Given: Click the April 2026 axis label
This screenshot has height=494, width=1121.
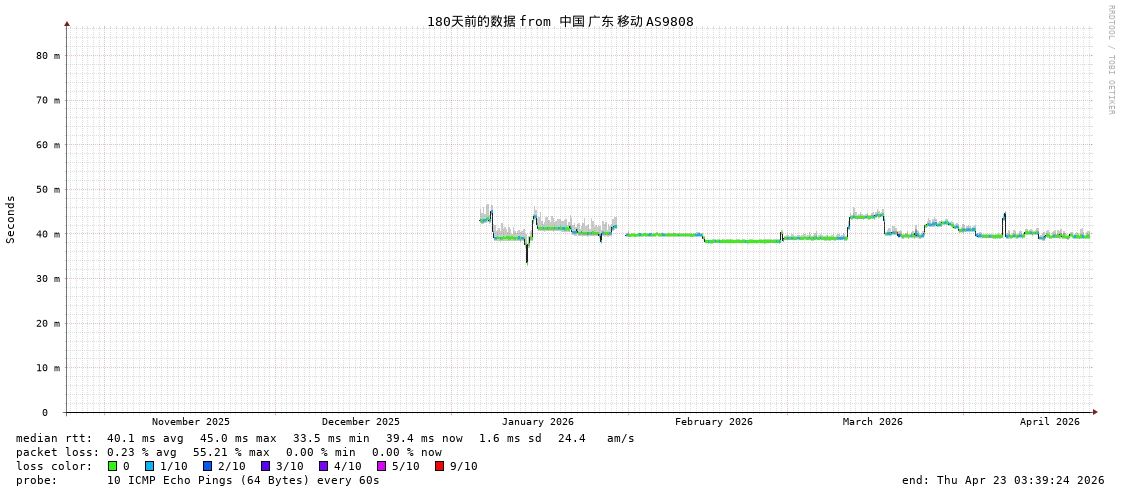Looking at the screenshot, I should point(1050,422).
